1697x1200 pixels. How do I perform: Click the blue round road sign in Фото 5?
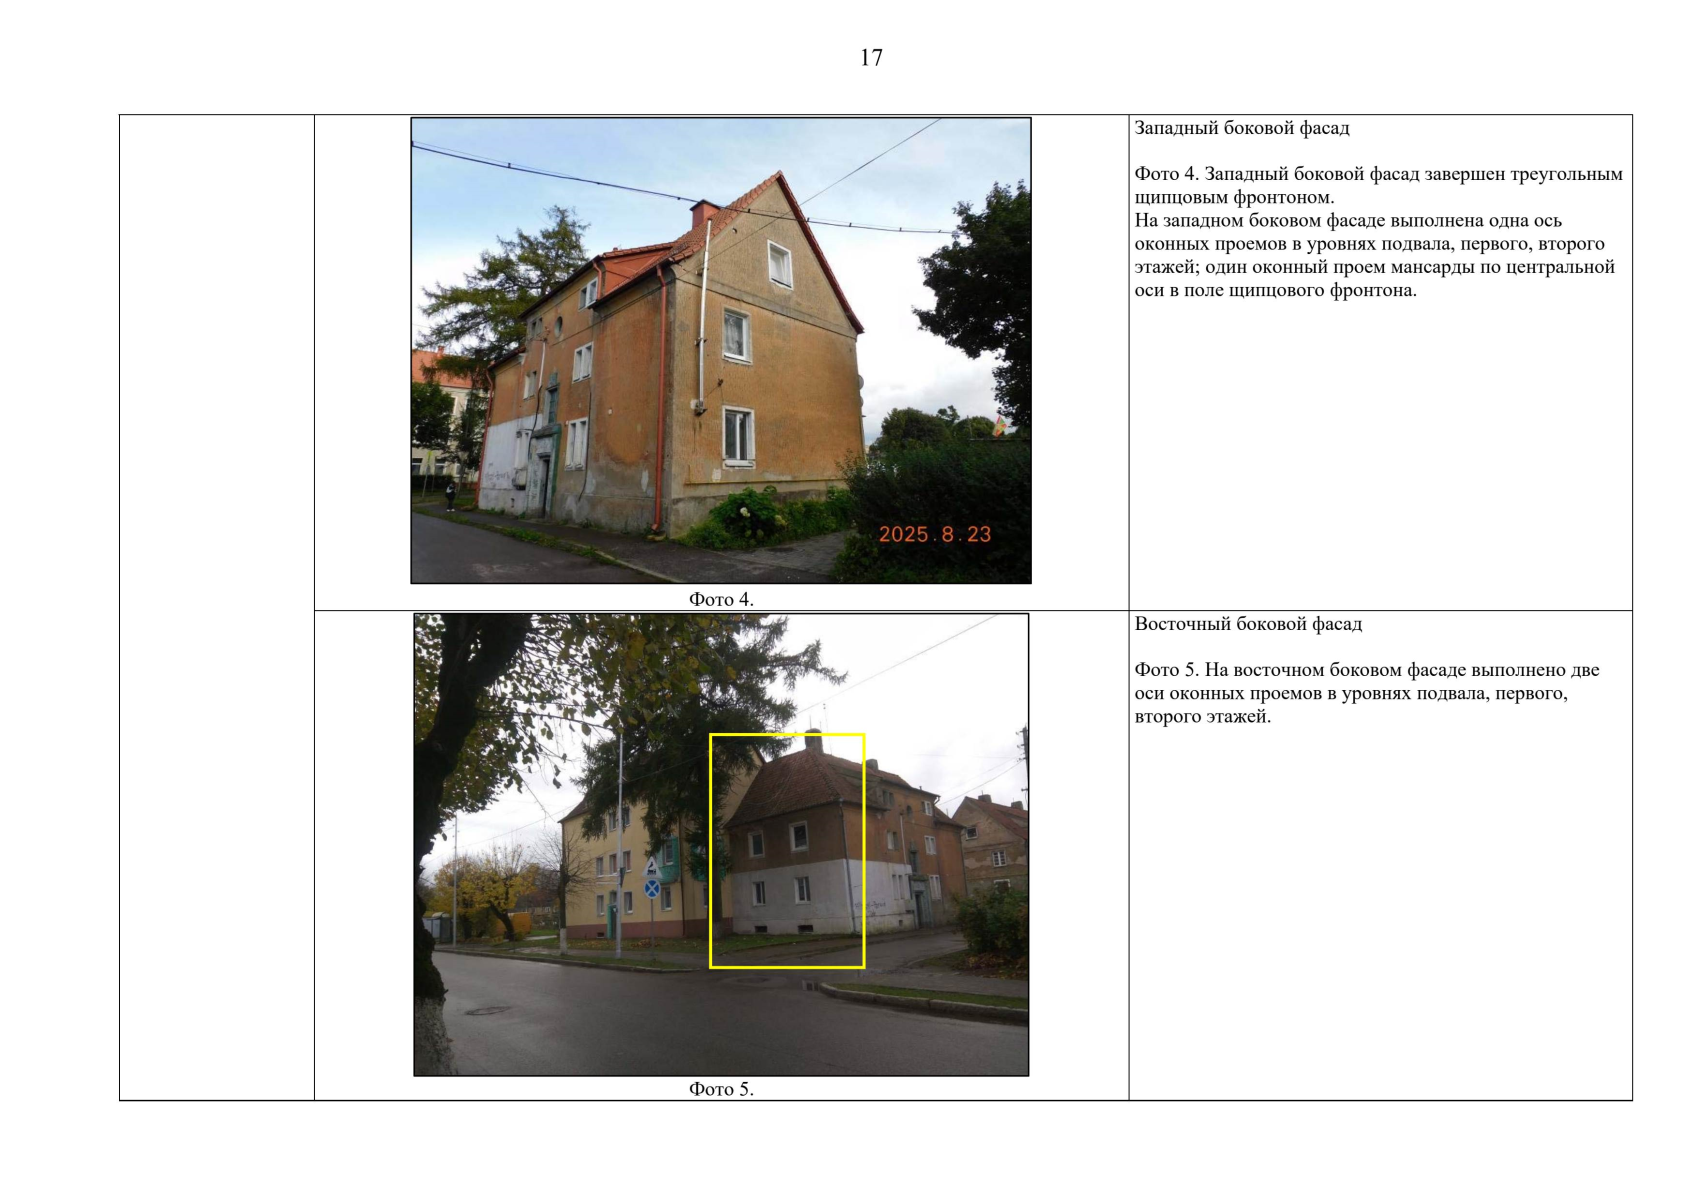pyautogui.click(x=652, y=888)
